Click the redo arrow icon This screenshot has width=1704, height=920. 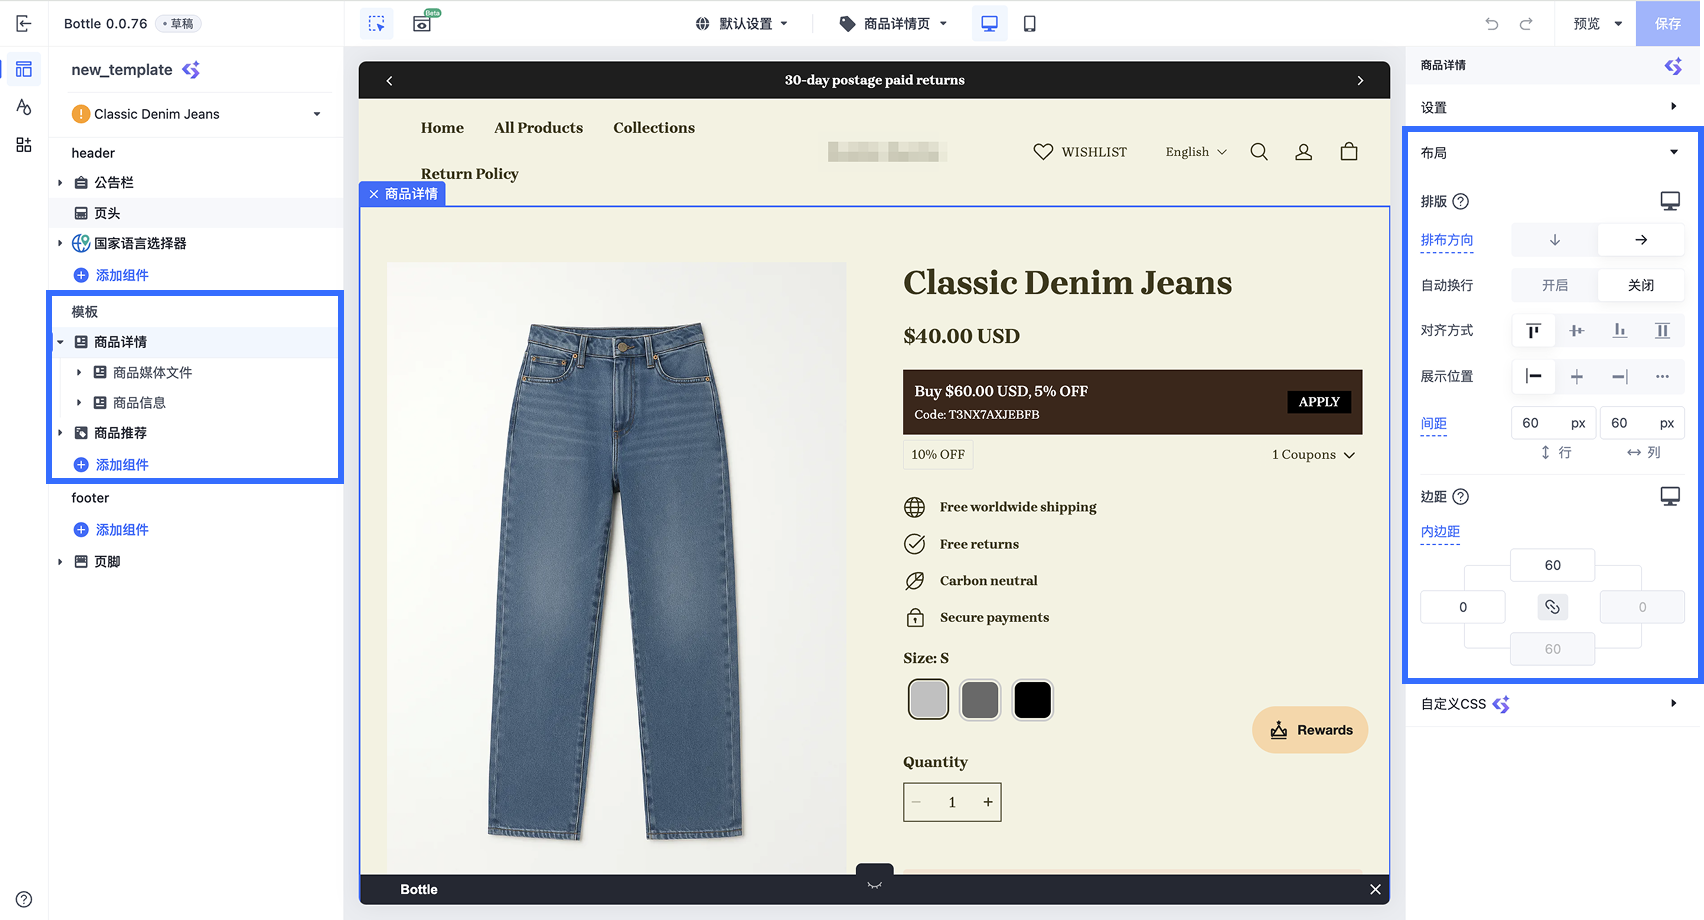tap(1526, 23)
